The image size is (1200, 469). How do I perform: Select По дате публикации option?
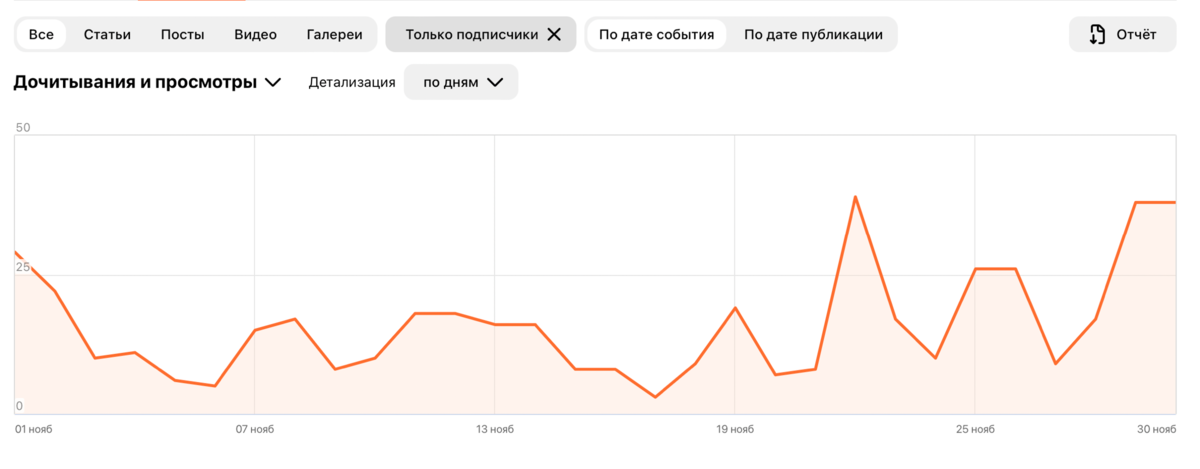point(813,34)
